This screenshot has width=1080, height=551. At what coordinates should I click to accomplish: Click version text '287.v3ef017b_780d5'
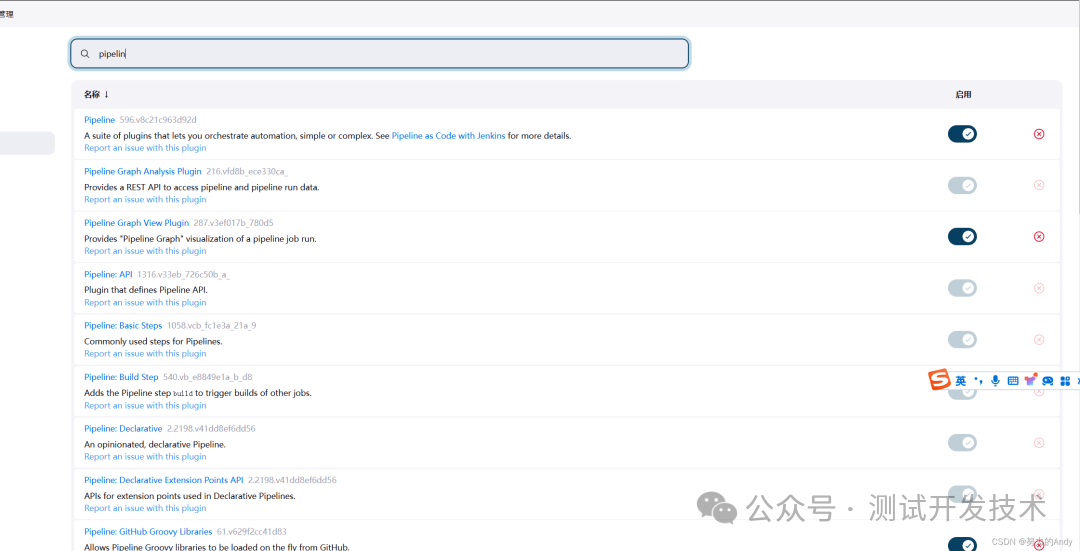(x=233, y=223)
